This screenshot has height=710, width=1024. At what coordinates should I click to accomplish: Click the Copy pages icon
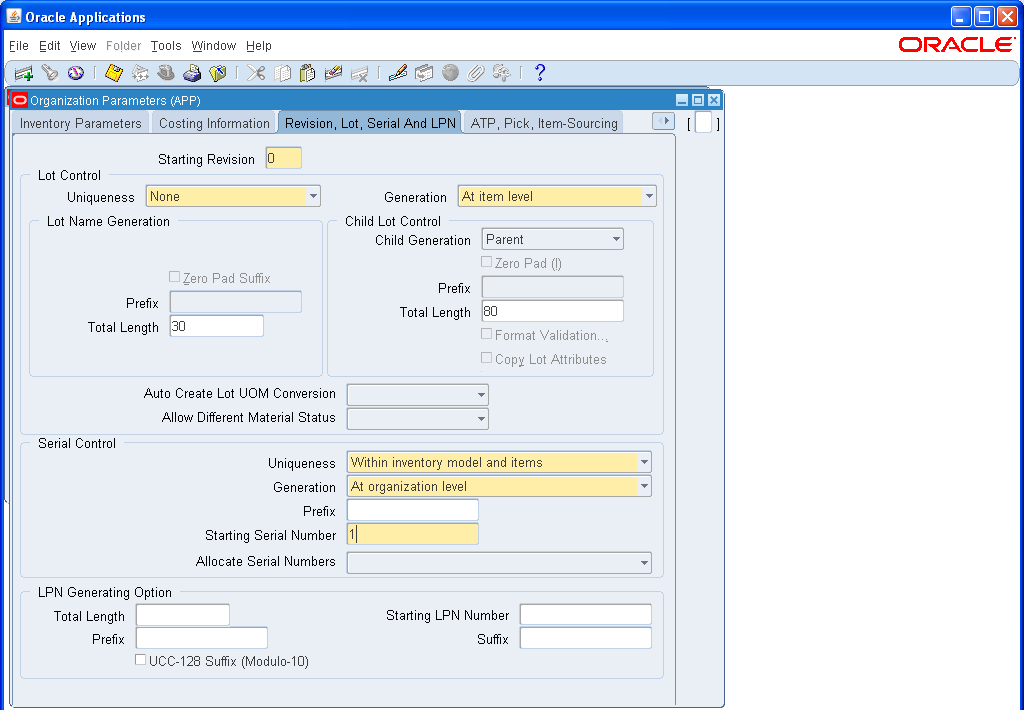(x=282, y=73)
